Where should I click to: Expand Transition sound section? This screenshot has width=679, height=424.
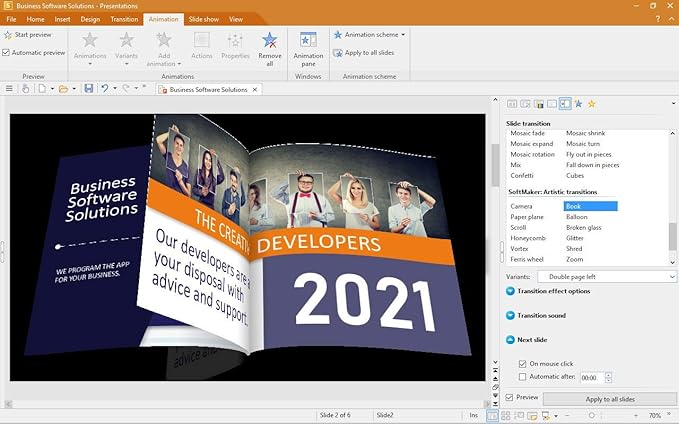pos(510,315)
